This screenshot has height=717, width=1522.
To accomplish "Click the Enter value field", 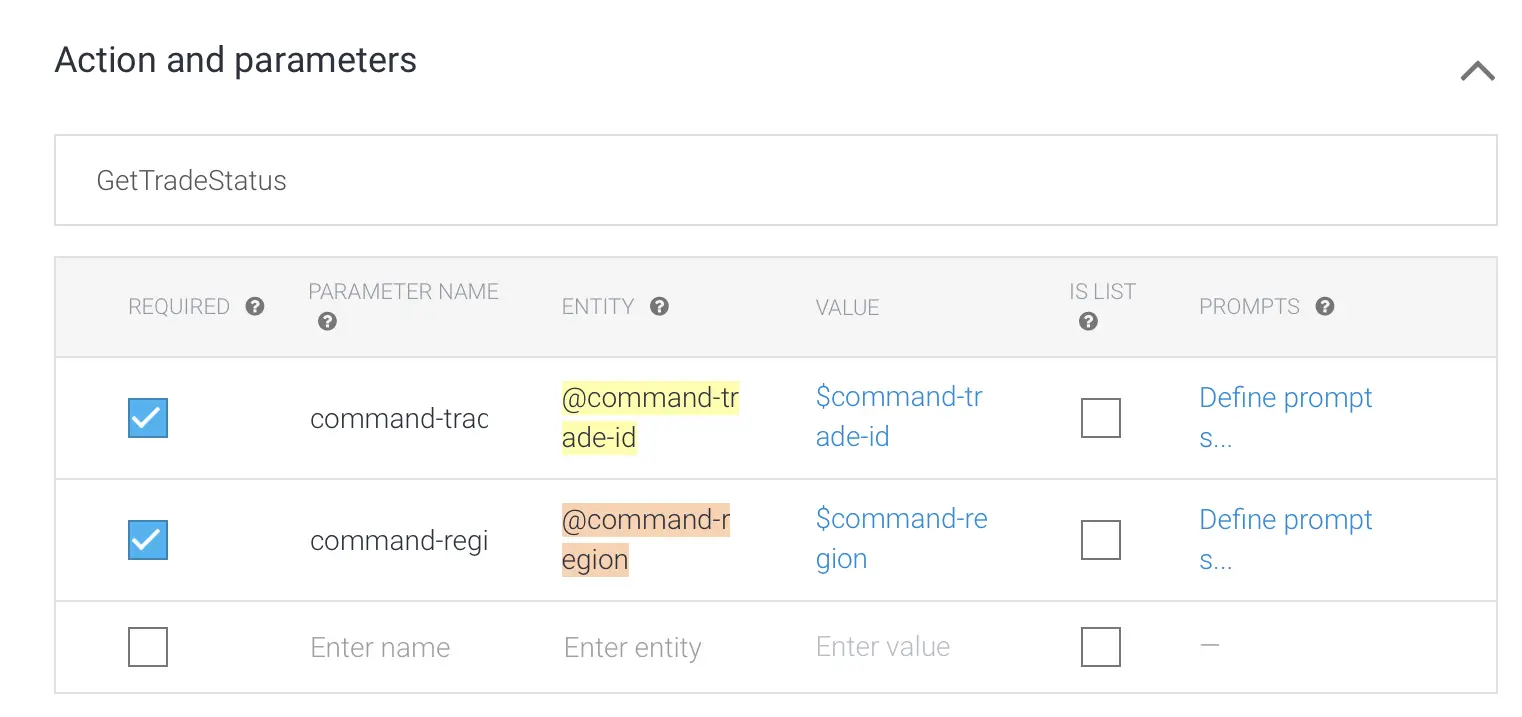I will tap(883, 647).
